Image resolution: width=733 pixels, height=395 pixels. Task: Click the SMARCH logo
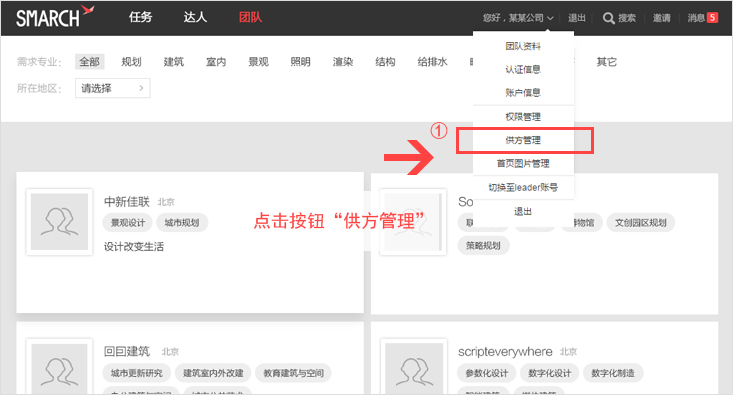(x=55, y=16)
